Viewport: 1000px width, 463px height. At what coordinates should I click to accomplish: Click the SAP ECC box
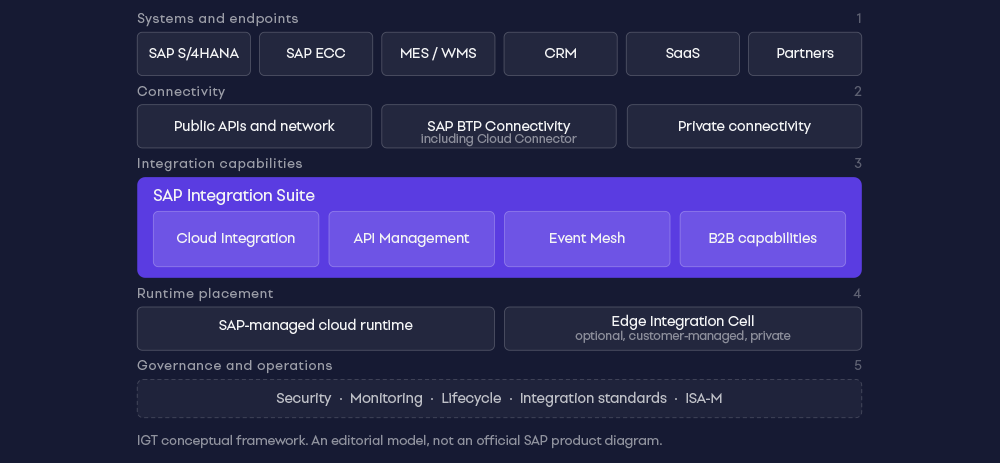pyautogui.click(x=316, y=54)
